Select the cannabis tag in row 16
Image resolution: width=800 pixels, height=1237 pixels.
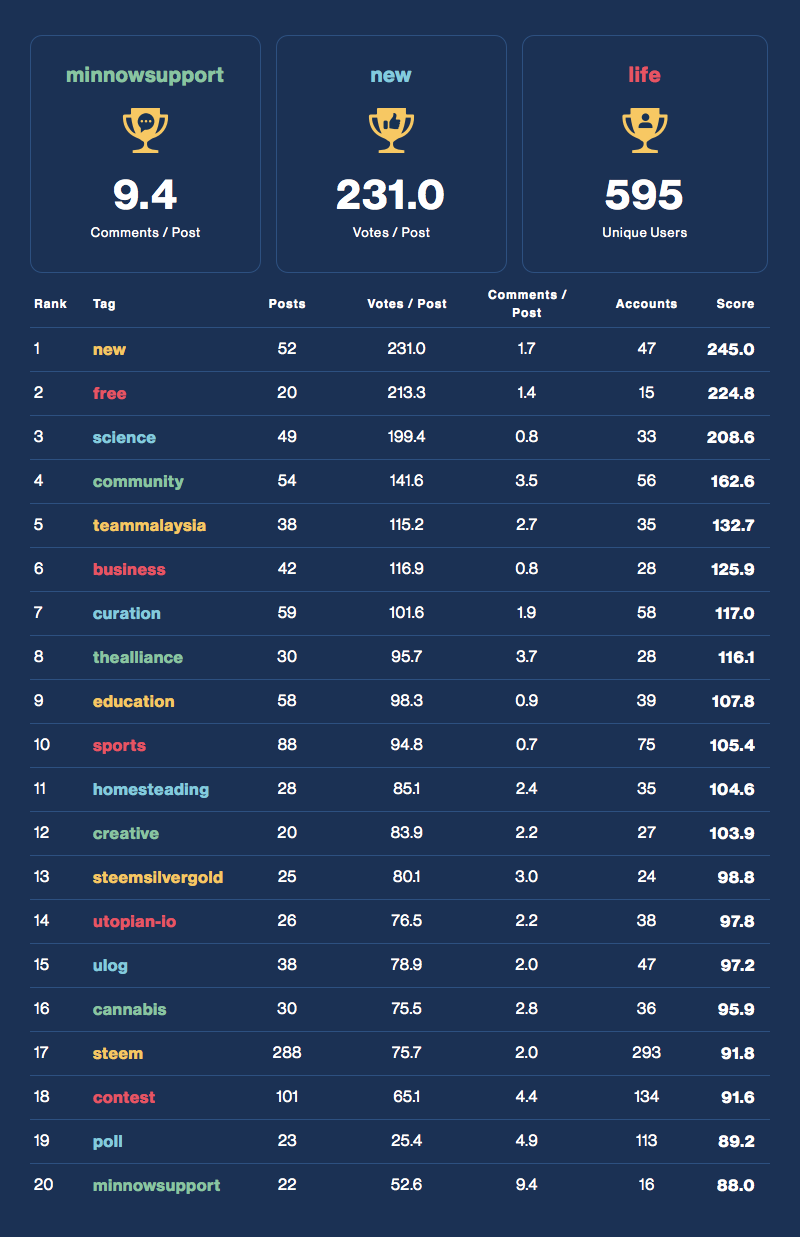pyautogui.click(x=129, y=1010)
